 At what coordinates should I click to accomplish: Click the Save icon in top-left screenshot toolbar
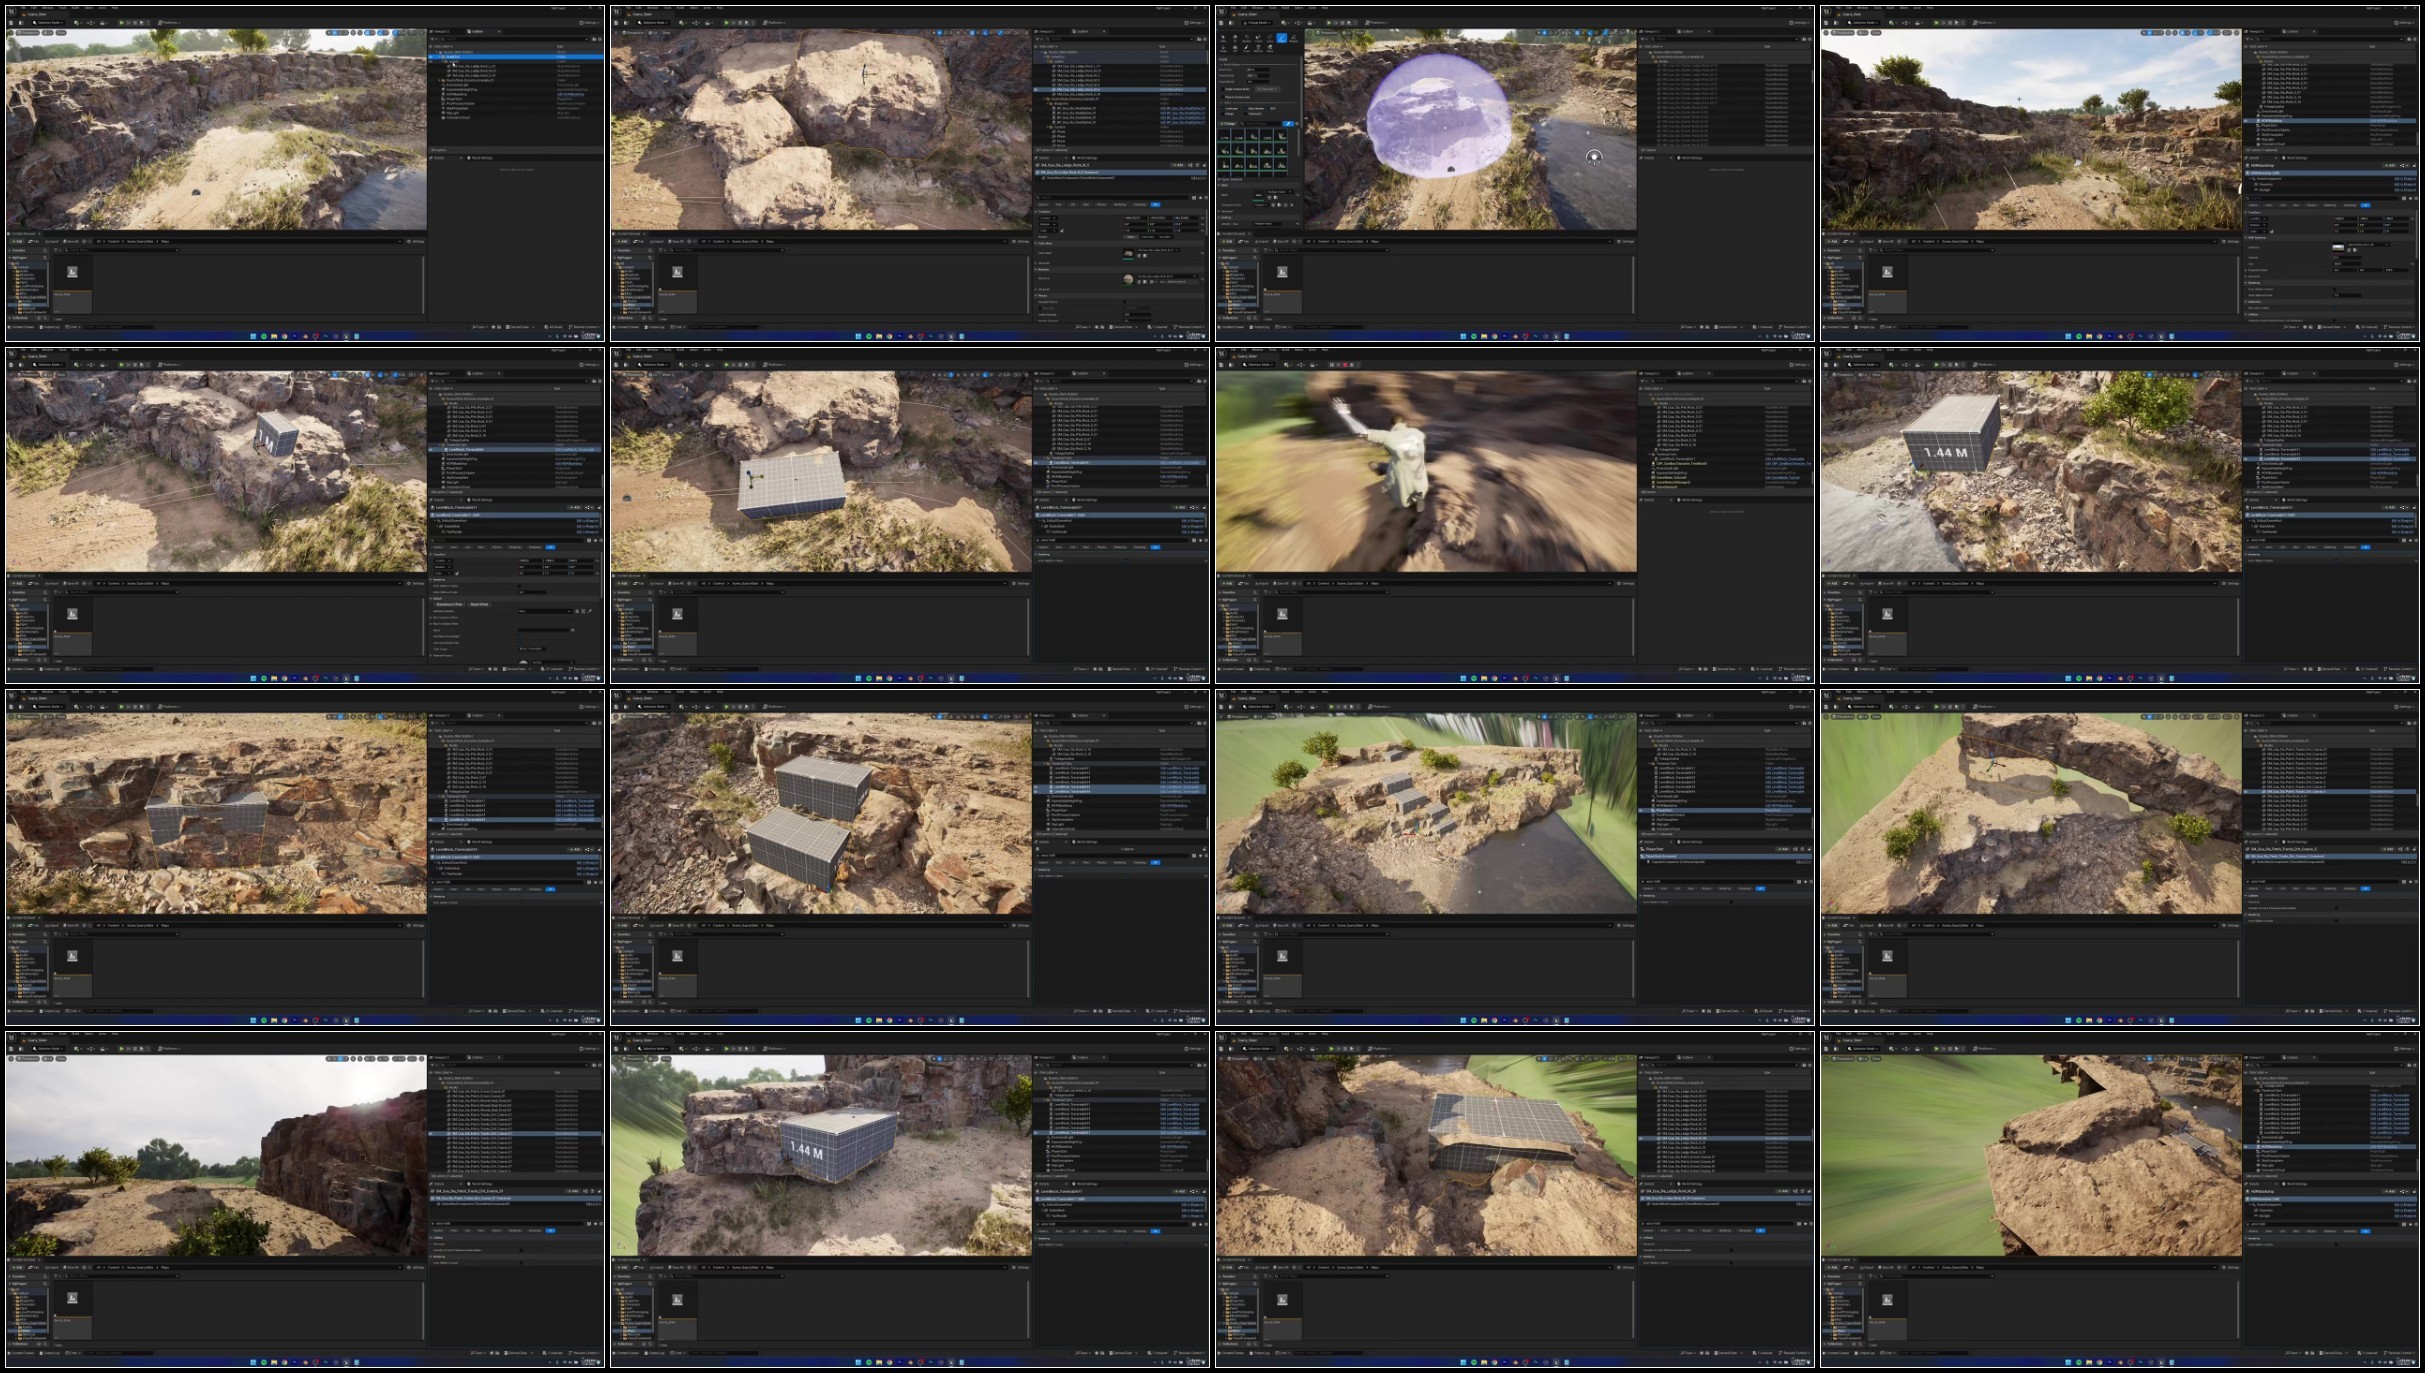pyautogui.click(x=12, y=22)
